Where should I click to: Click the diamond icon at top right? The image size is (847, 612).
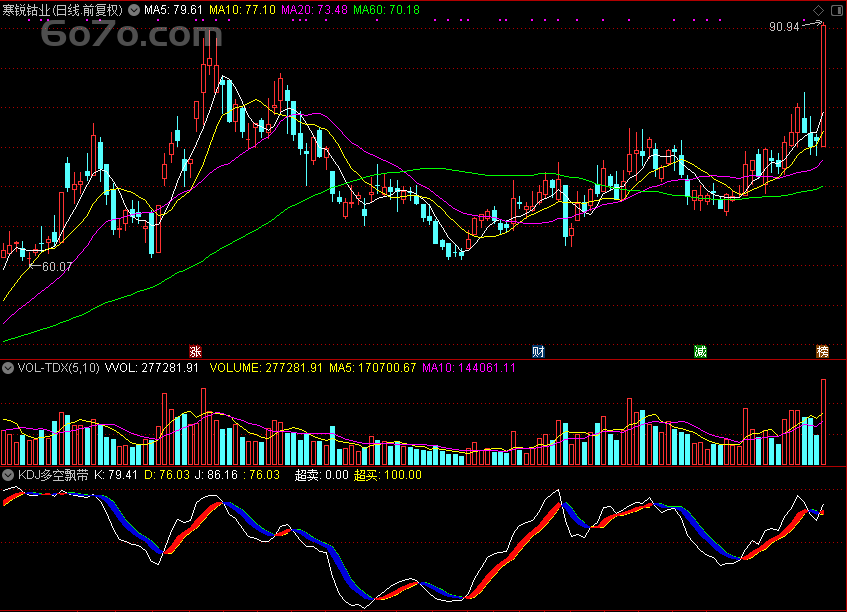coord(818,10)
